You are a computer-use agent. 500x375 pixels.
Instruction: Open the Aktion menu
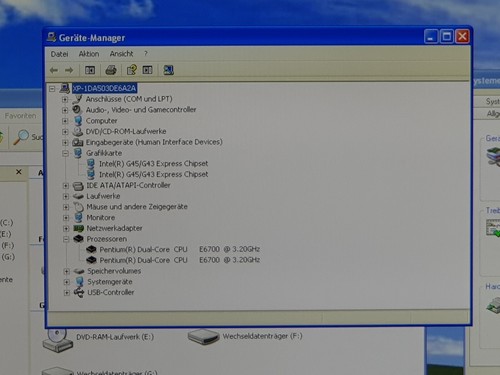point(89,54)
